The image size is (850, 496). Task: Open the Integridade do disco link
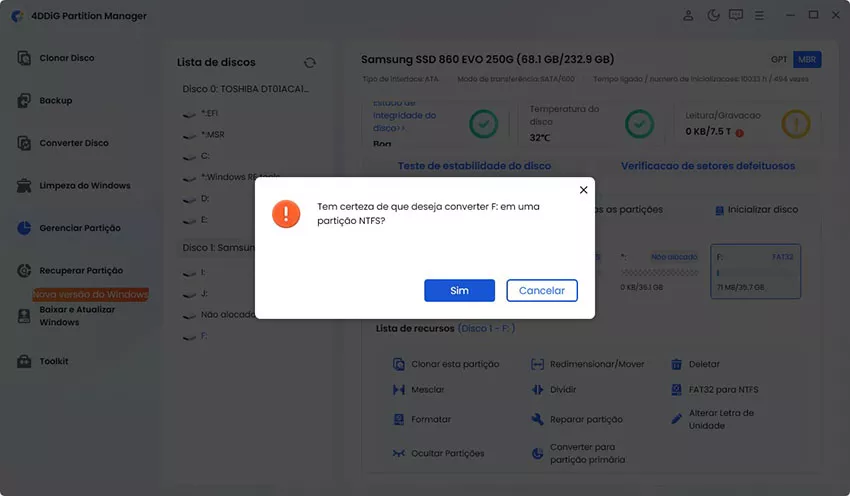pyautogui.click(x=404, y=115)
